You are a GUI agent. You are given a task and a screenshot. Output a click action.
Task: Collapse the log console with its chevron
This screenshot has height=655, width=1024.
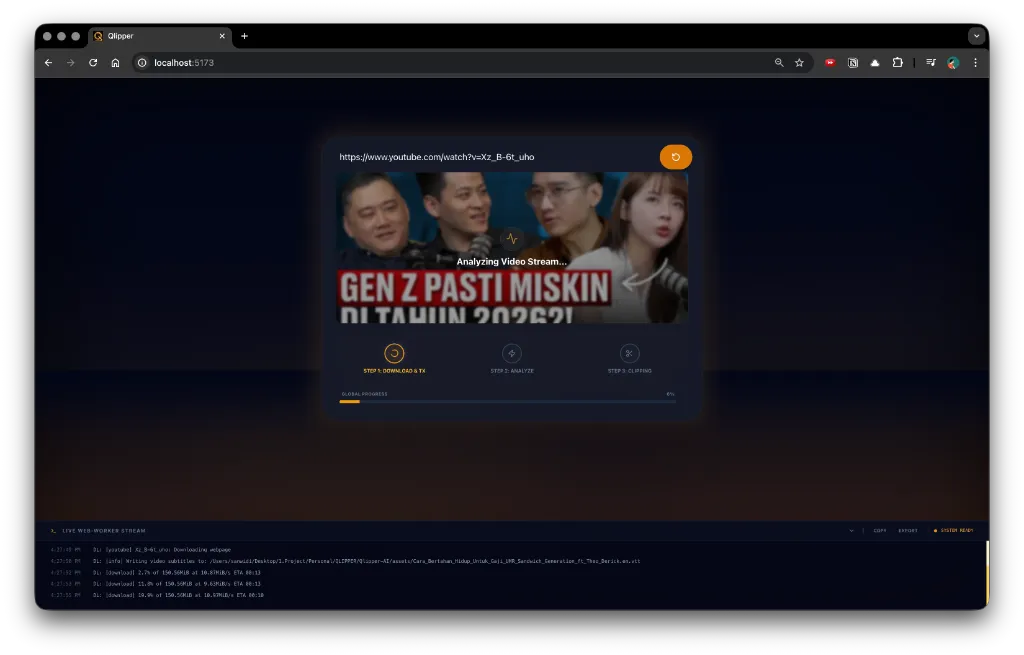[x=851, y=530]
